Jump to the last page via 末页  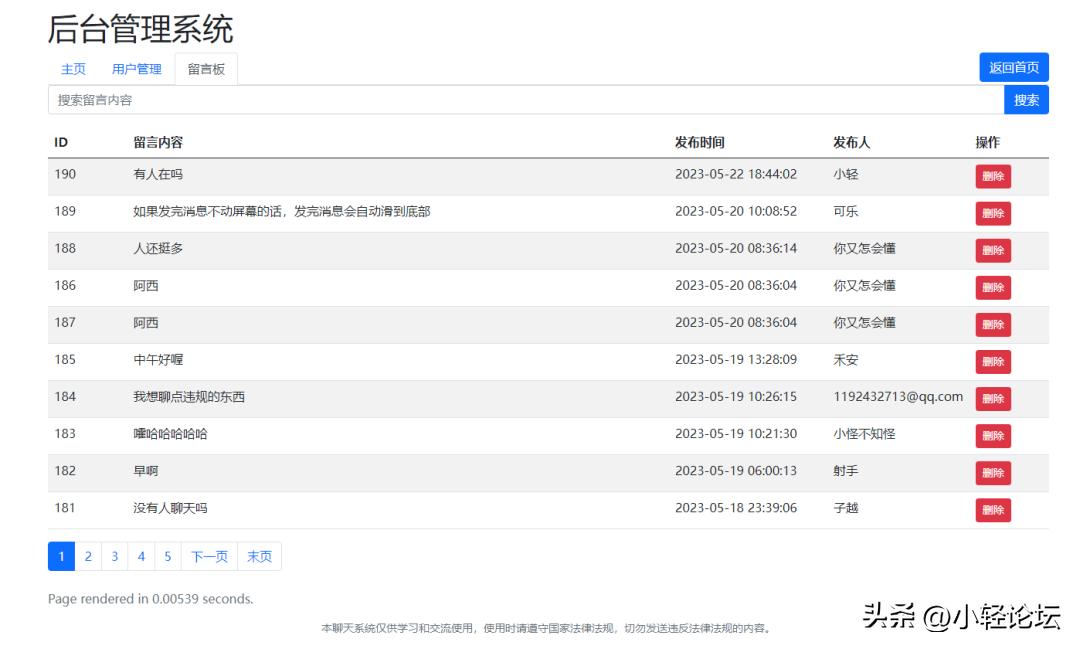click(x=258, y=556)
